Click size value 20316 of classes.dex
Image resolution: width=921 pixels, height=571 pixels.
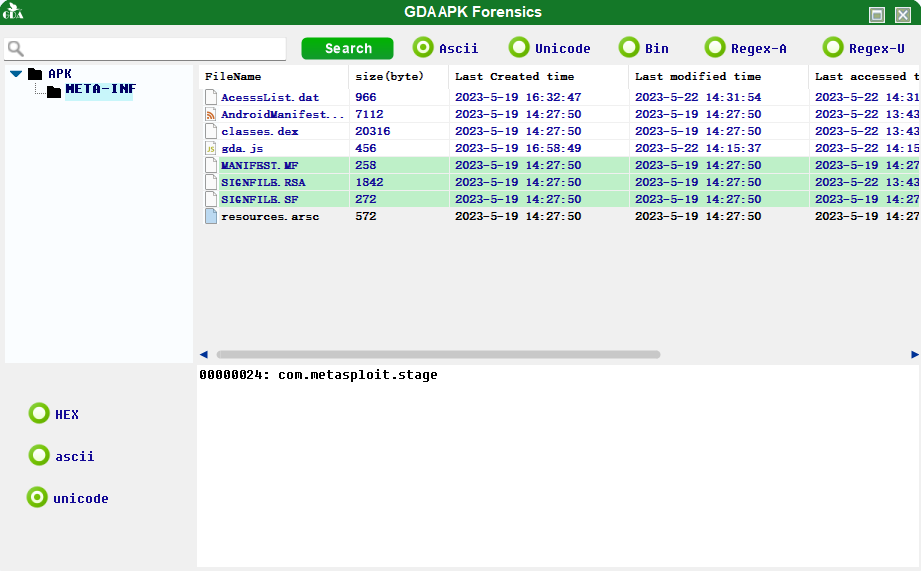point(373,131)
